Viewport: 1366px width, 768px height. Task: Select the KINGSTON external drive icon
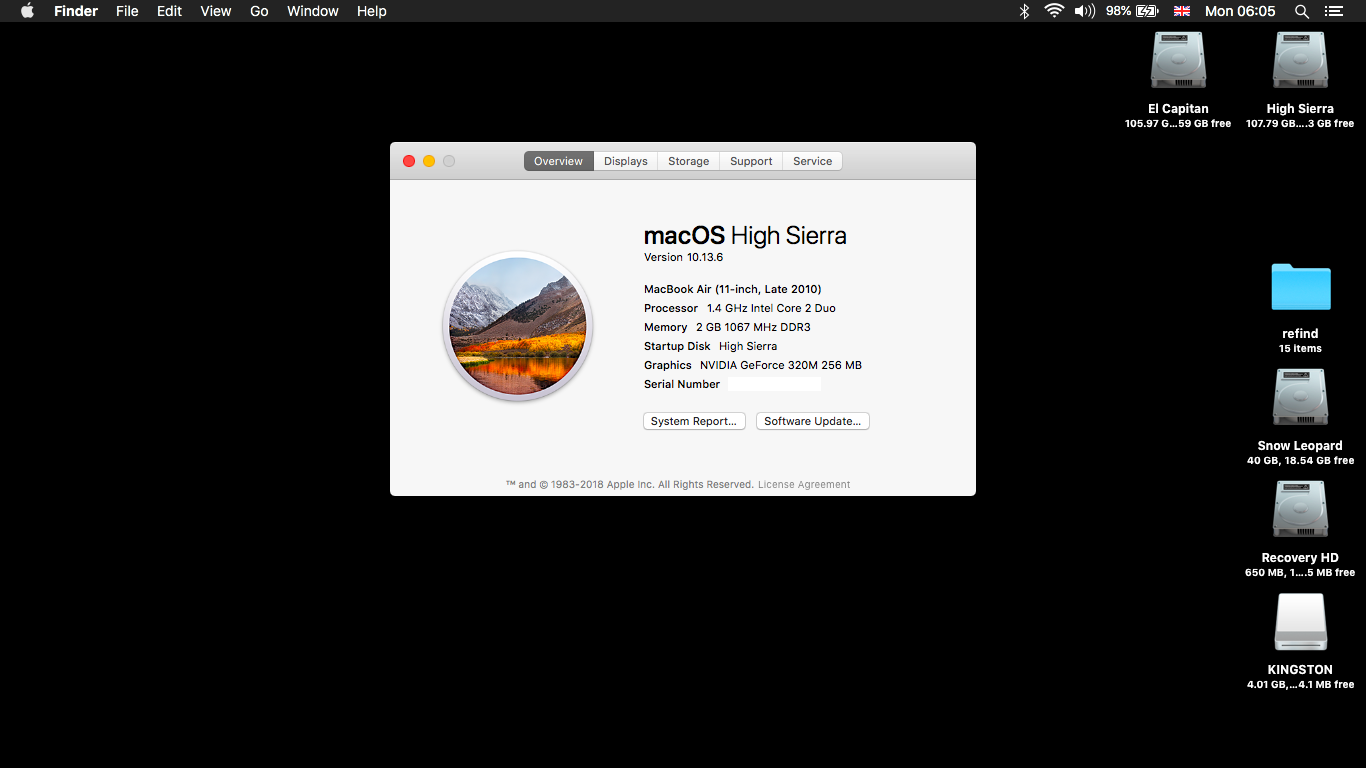(x=1300, y=623)
